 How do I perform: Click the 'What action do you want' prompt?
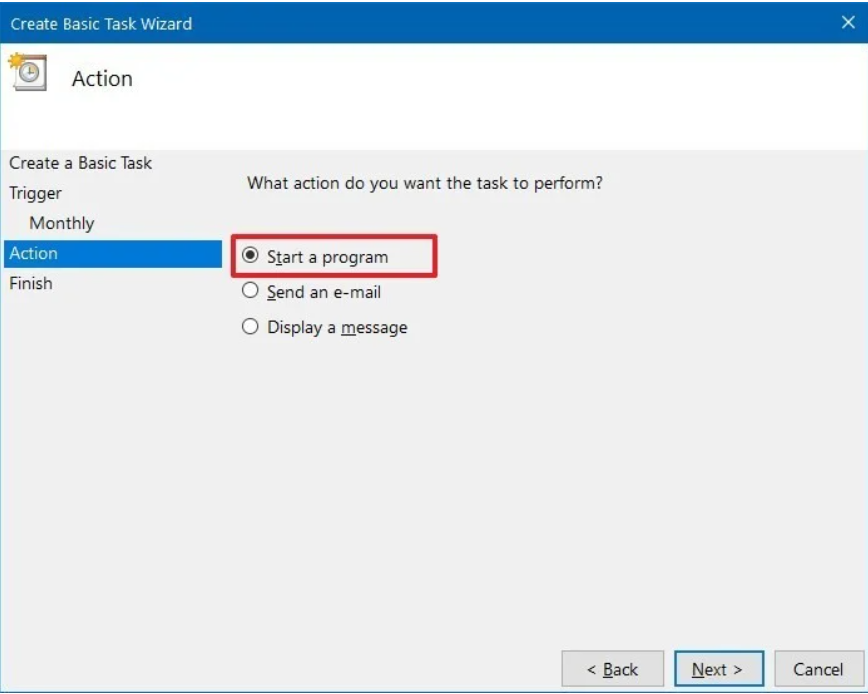[x=425, y=183]
